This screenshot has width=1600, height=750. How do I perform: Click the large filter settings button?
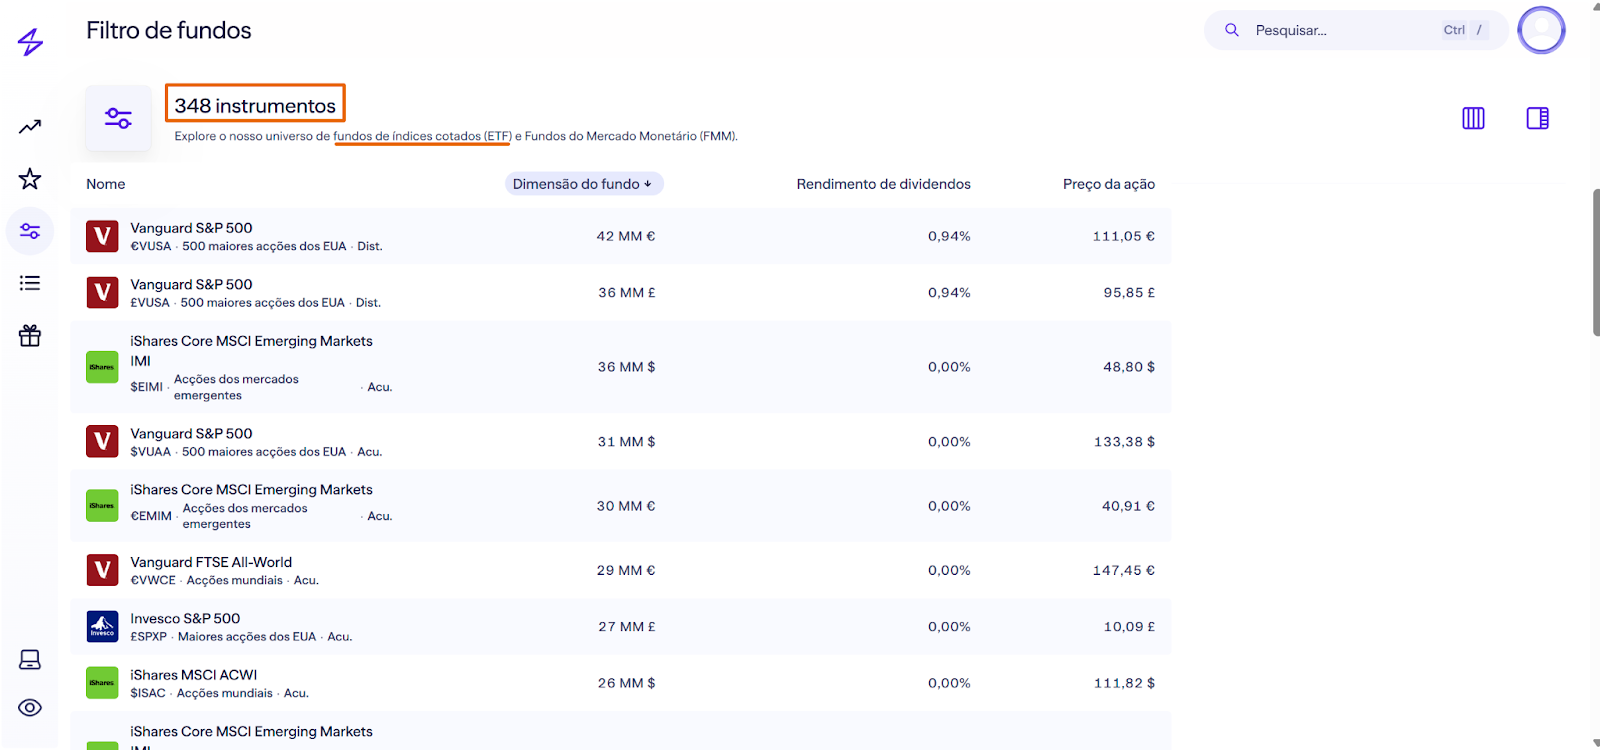(118, 118)
